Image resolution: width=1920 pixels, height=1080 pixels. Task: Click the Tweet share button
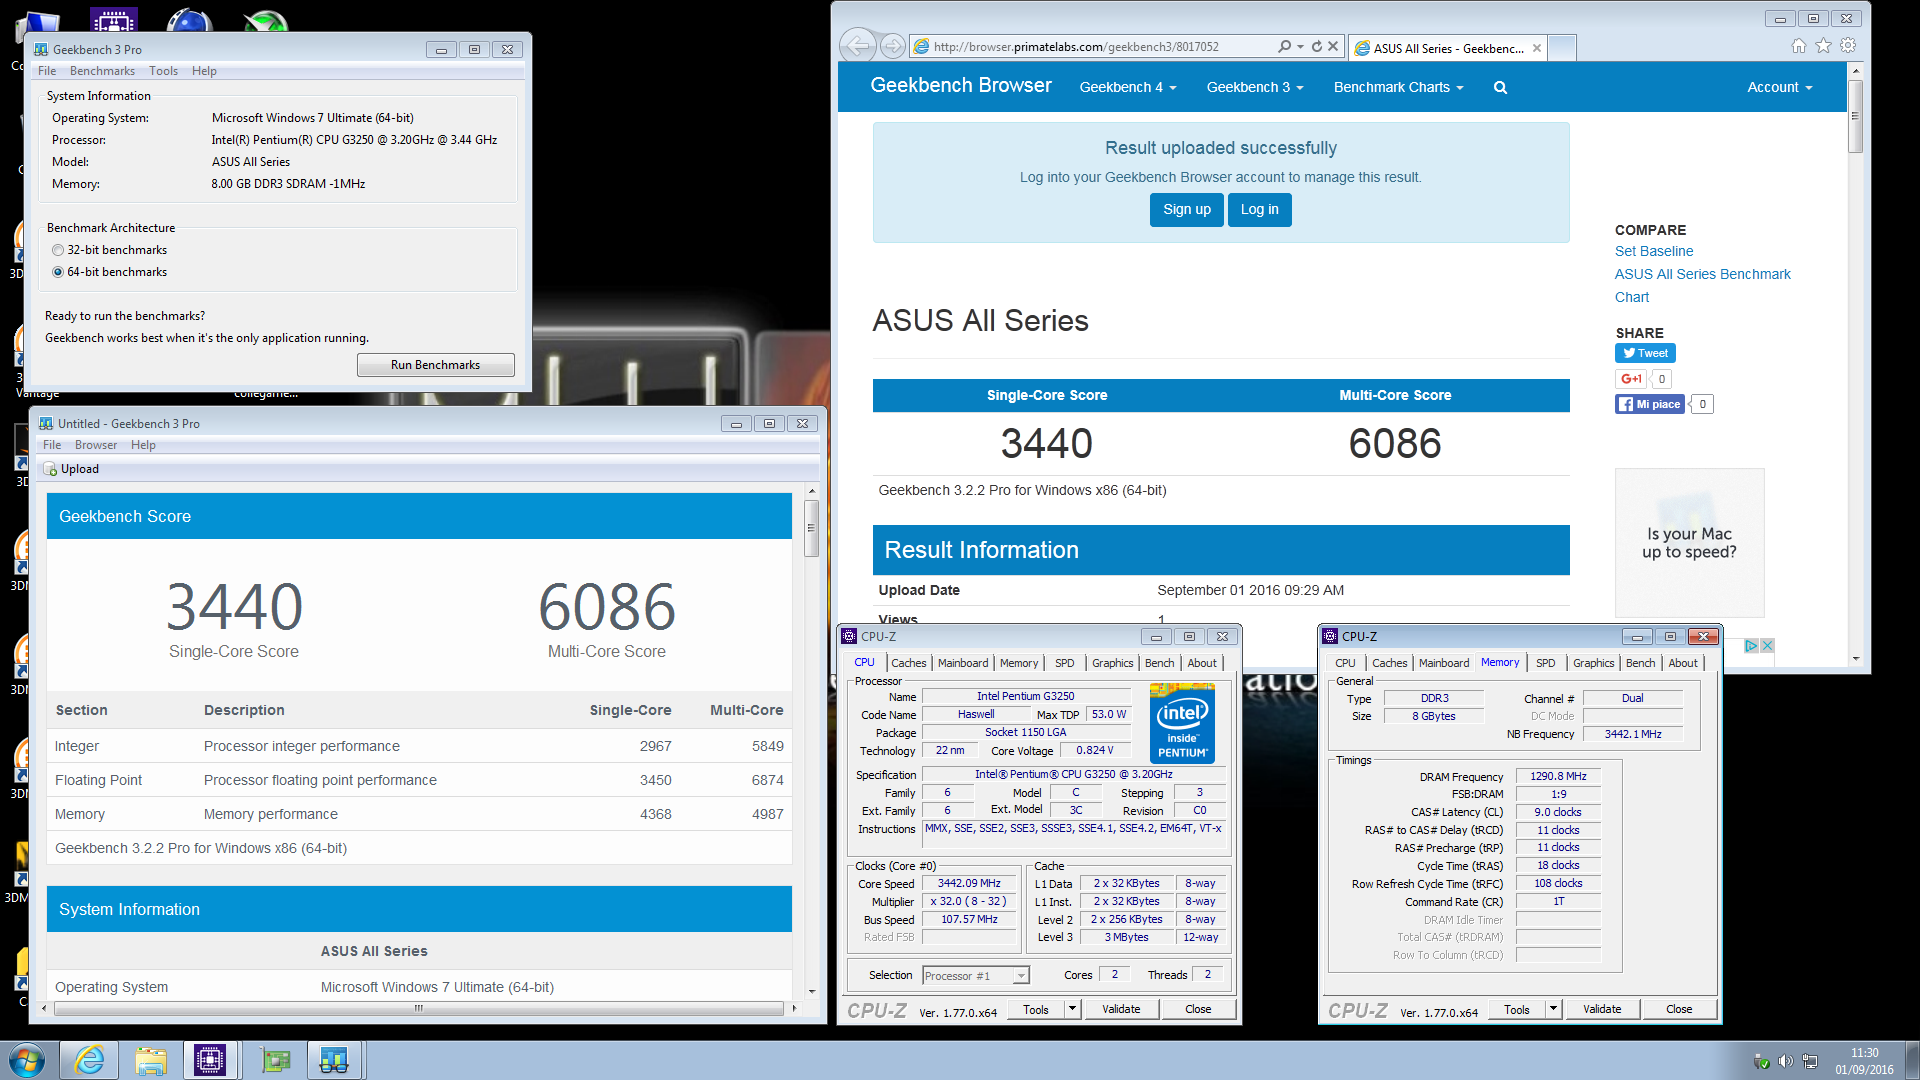point(1645,353)
